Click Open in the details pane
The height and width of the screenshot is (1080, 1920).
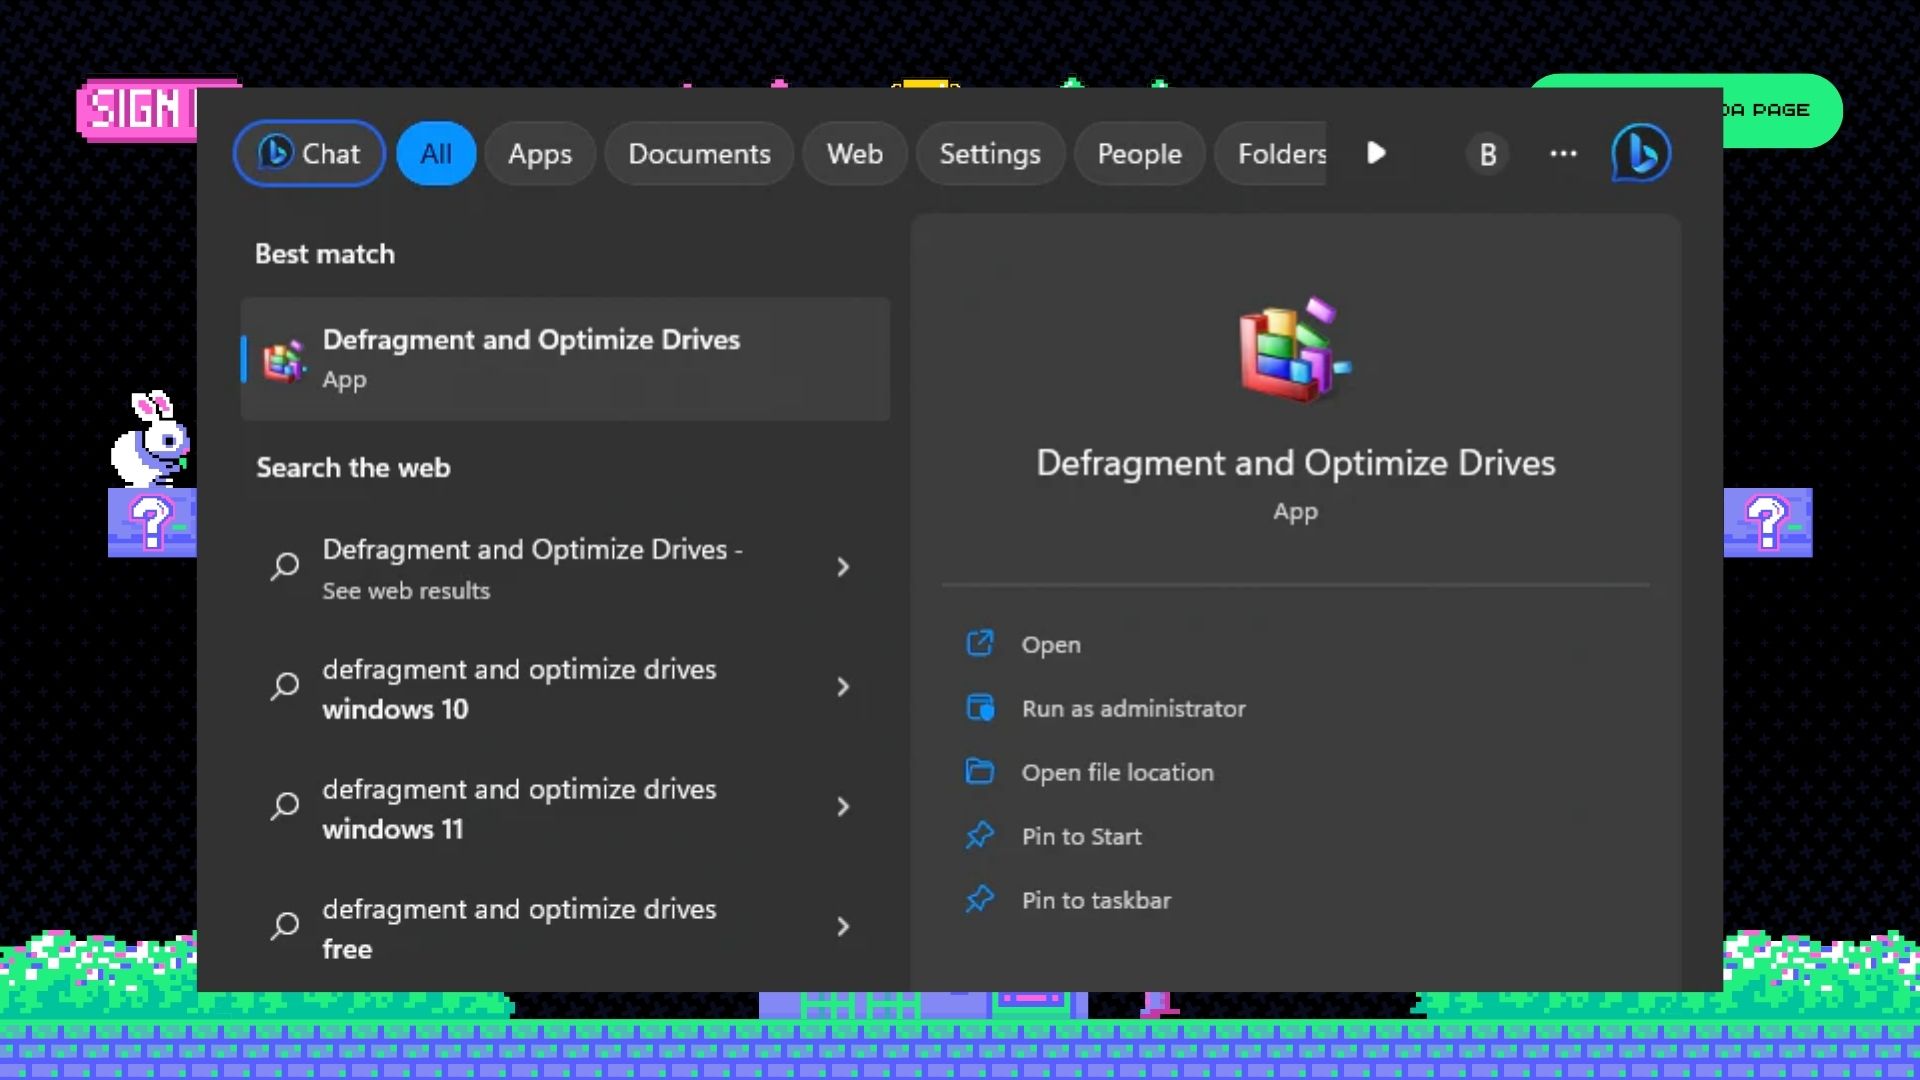click(1050, 645)
